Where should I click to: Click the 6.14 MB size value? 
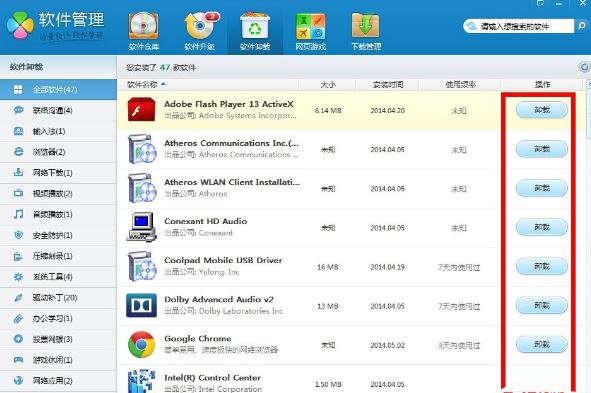328,110
